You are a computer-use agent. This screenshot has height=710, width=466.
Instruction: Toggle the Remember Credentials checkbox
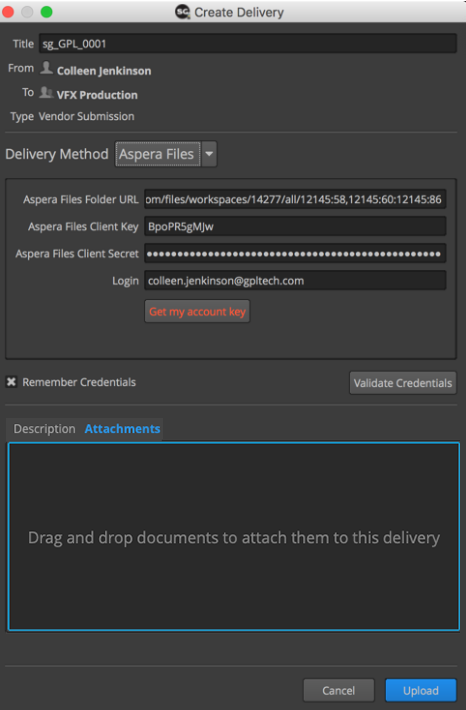11,382
